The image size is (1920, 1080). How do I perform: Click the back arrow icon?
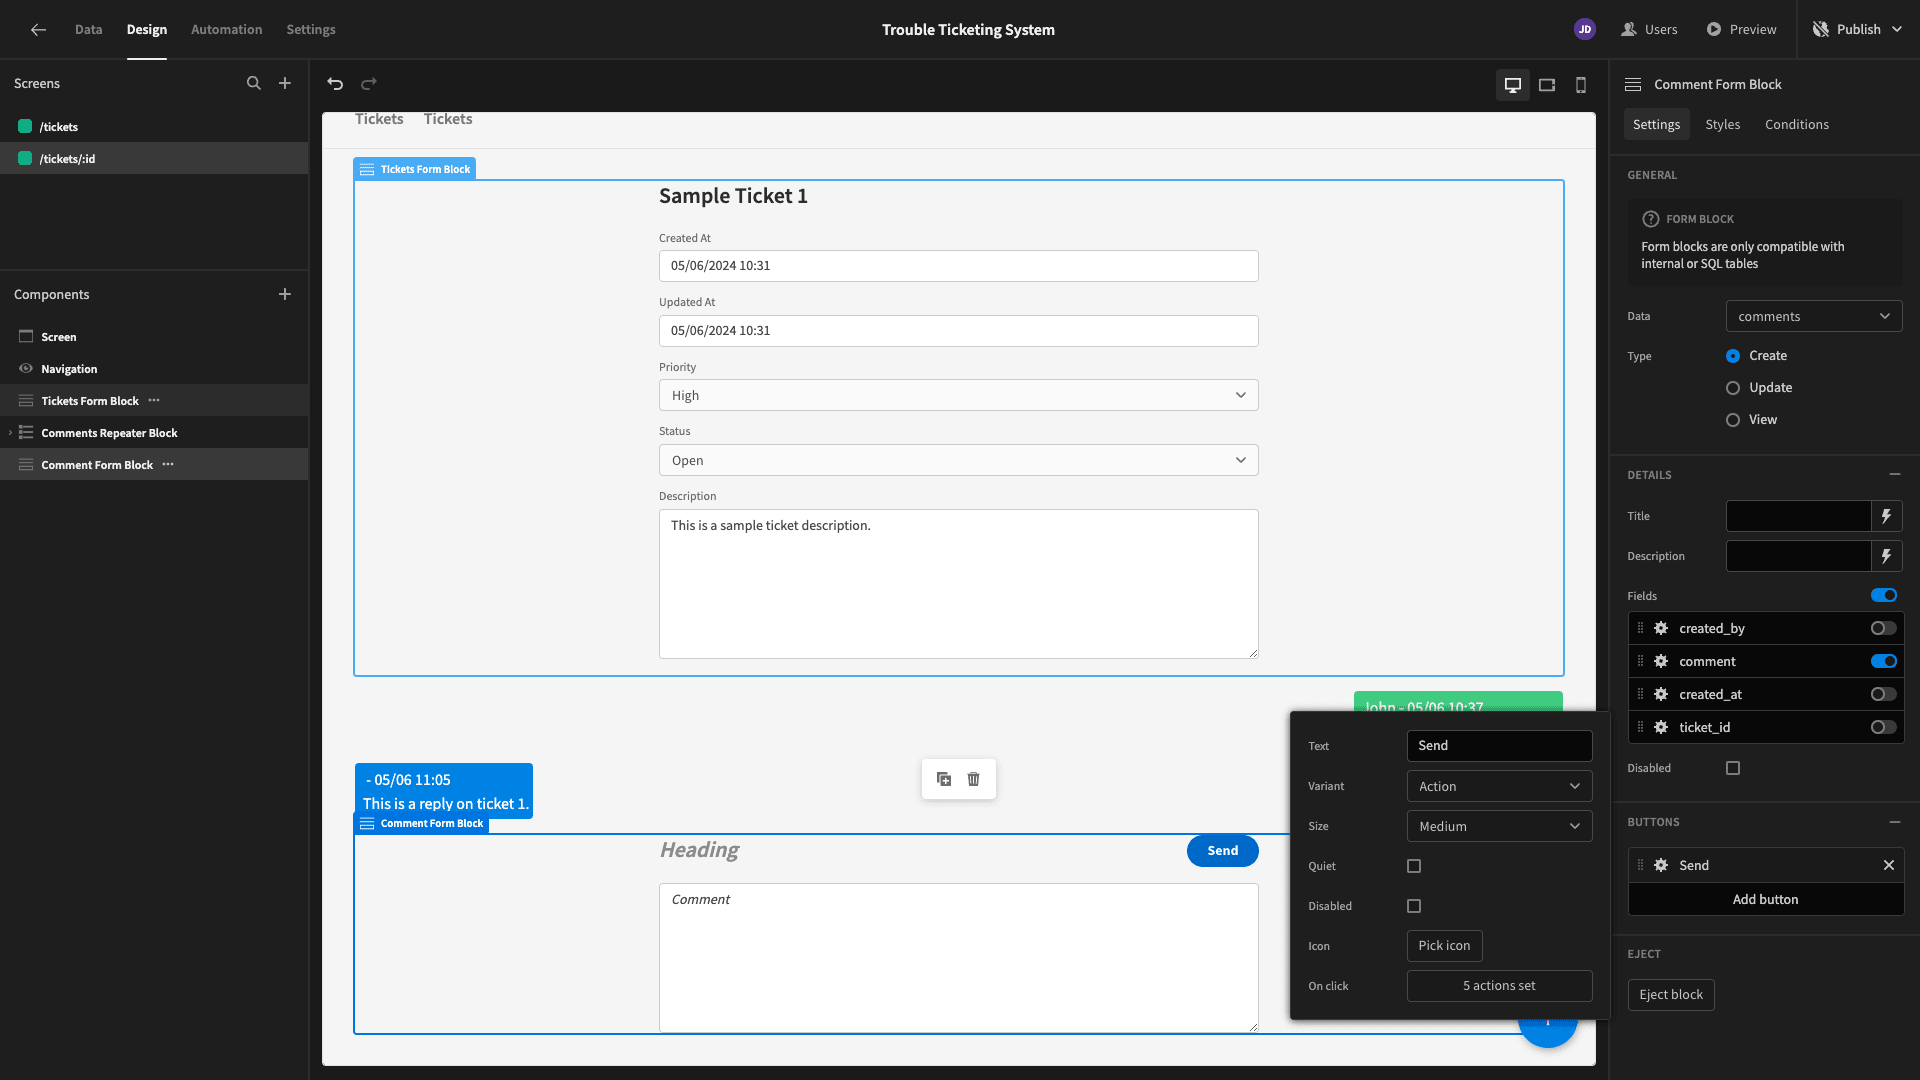point(38,30)
